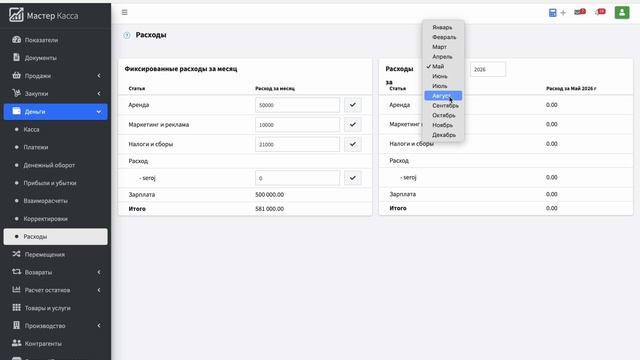Click the Деньги wallet icon
The width and height of the screenshot is (640, 360).
pos(16,111)
